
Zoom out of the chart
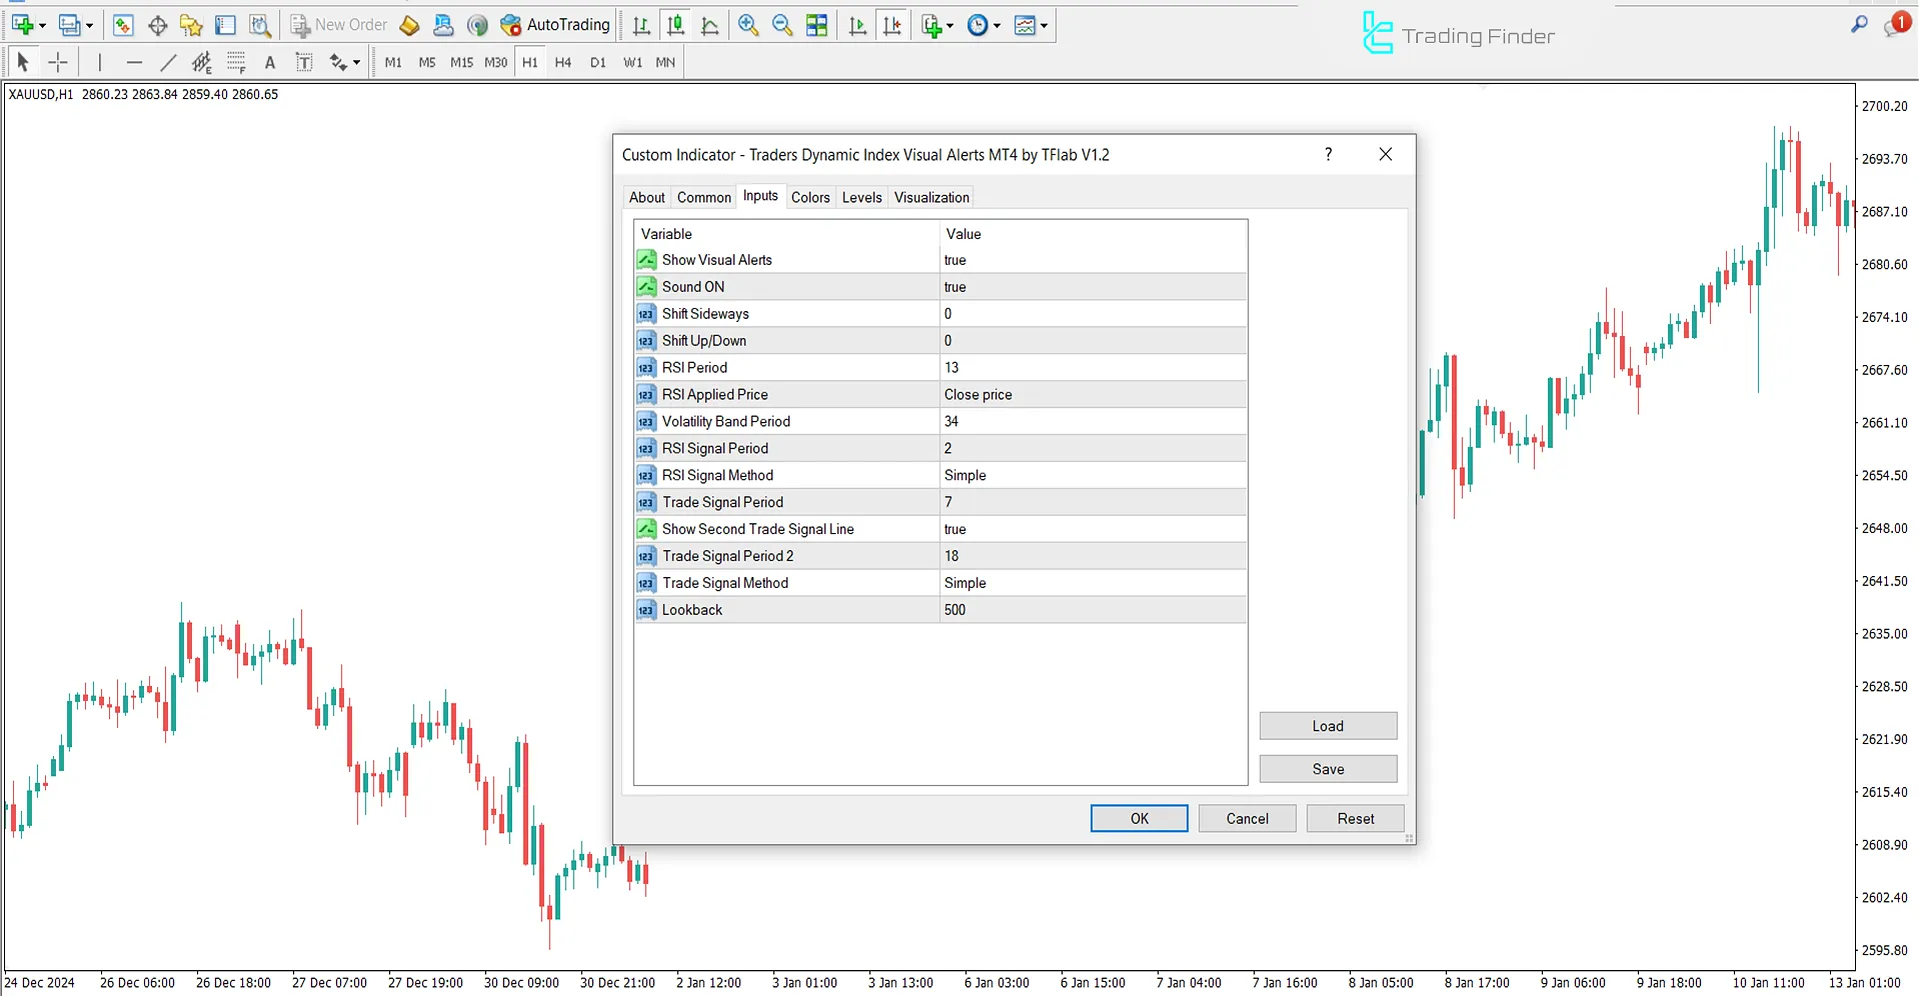tap(782, 25)
